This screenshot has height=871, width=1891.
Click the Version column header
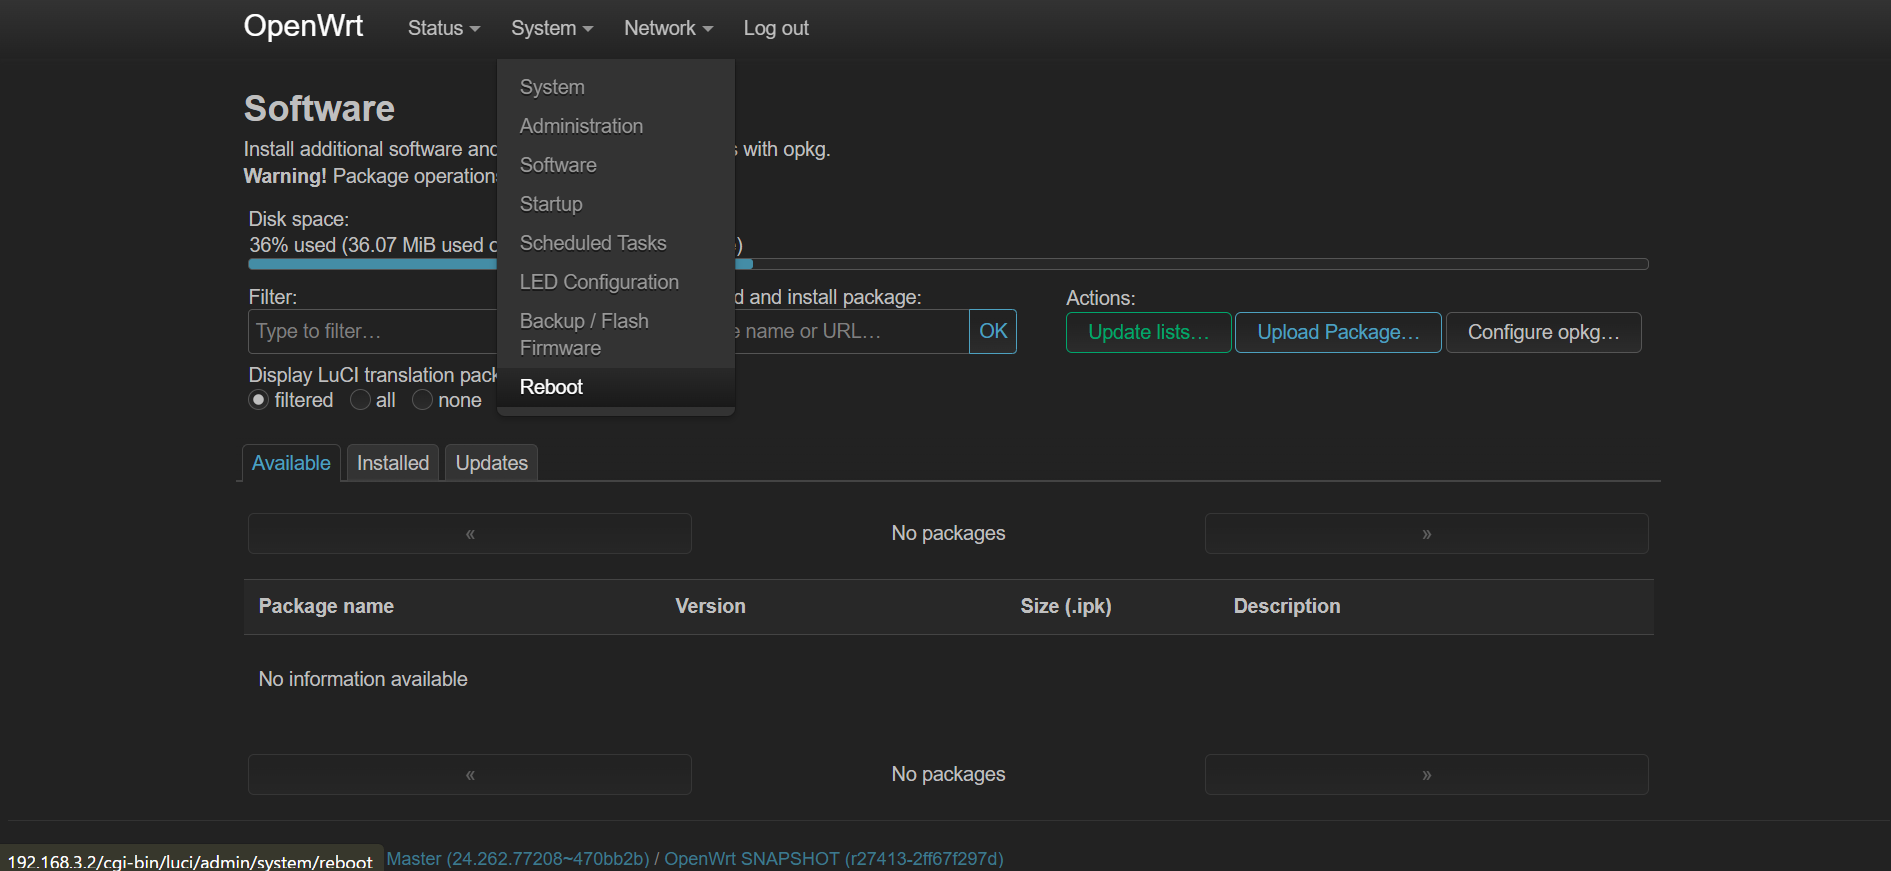tap(710, 606)
